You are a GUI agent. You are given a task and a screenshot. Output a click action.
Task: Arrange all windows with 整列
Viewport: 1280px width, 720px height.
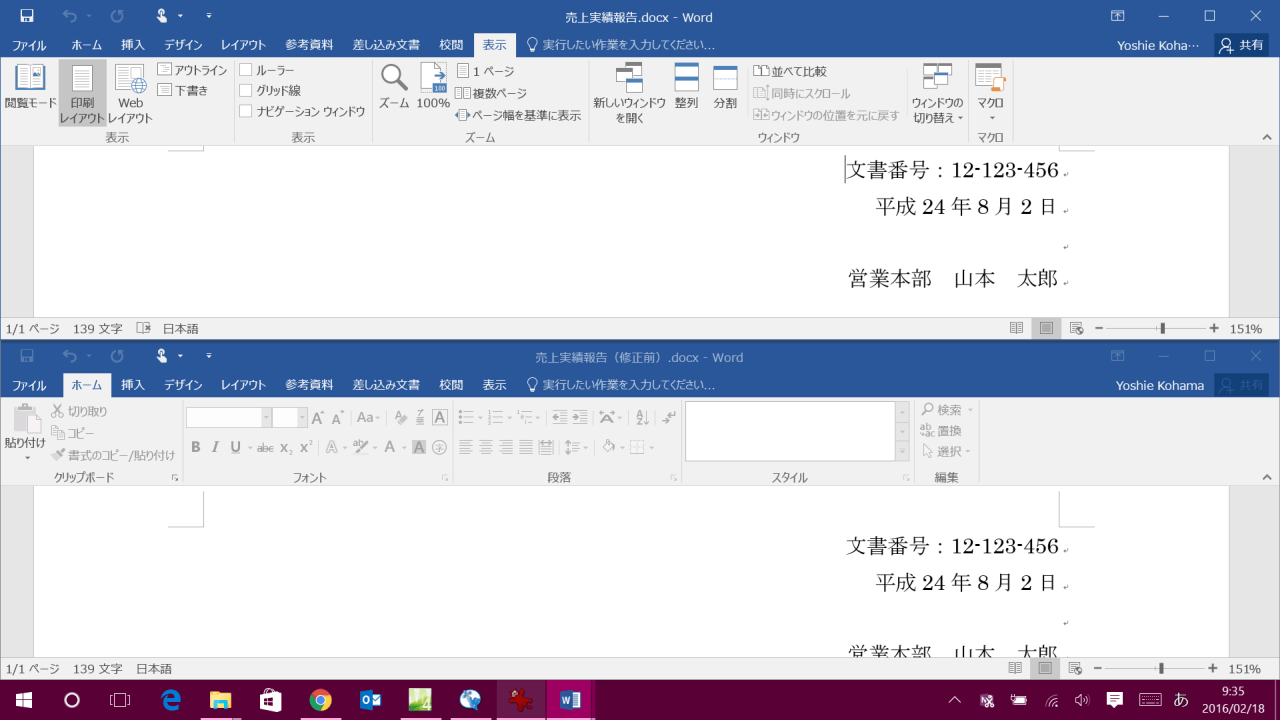point(686,87)
